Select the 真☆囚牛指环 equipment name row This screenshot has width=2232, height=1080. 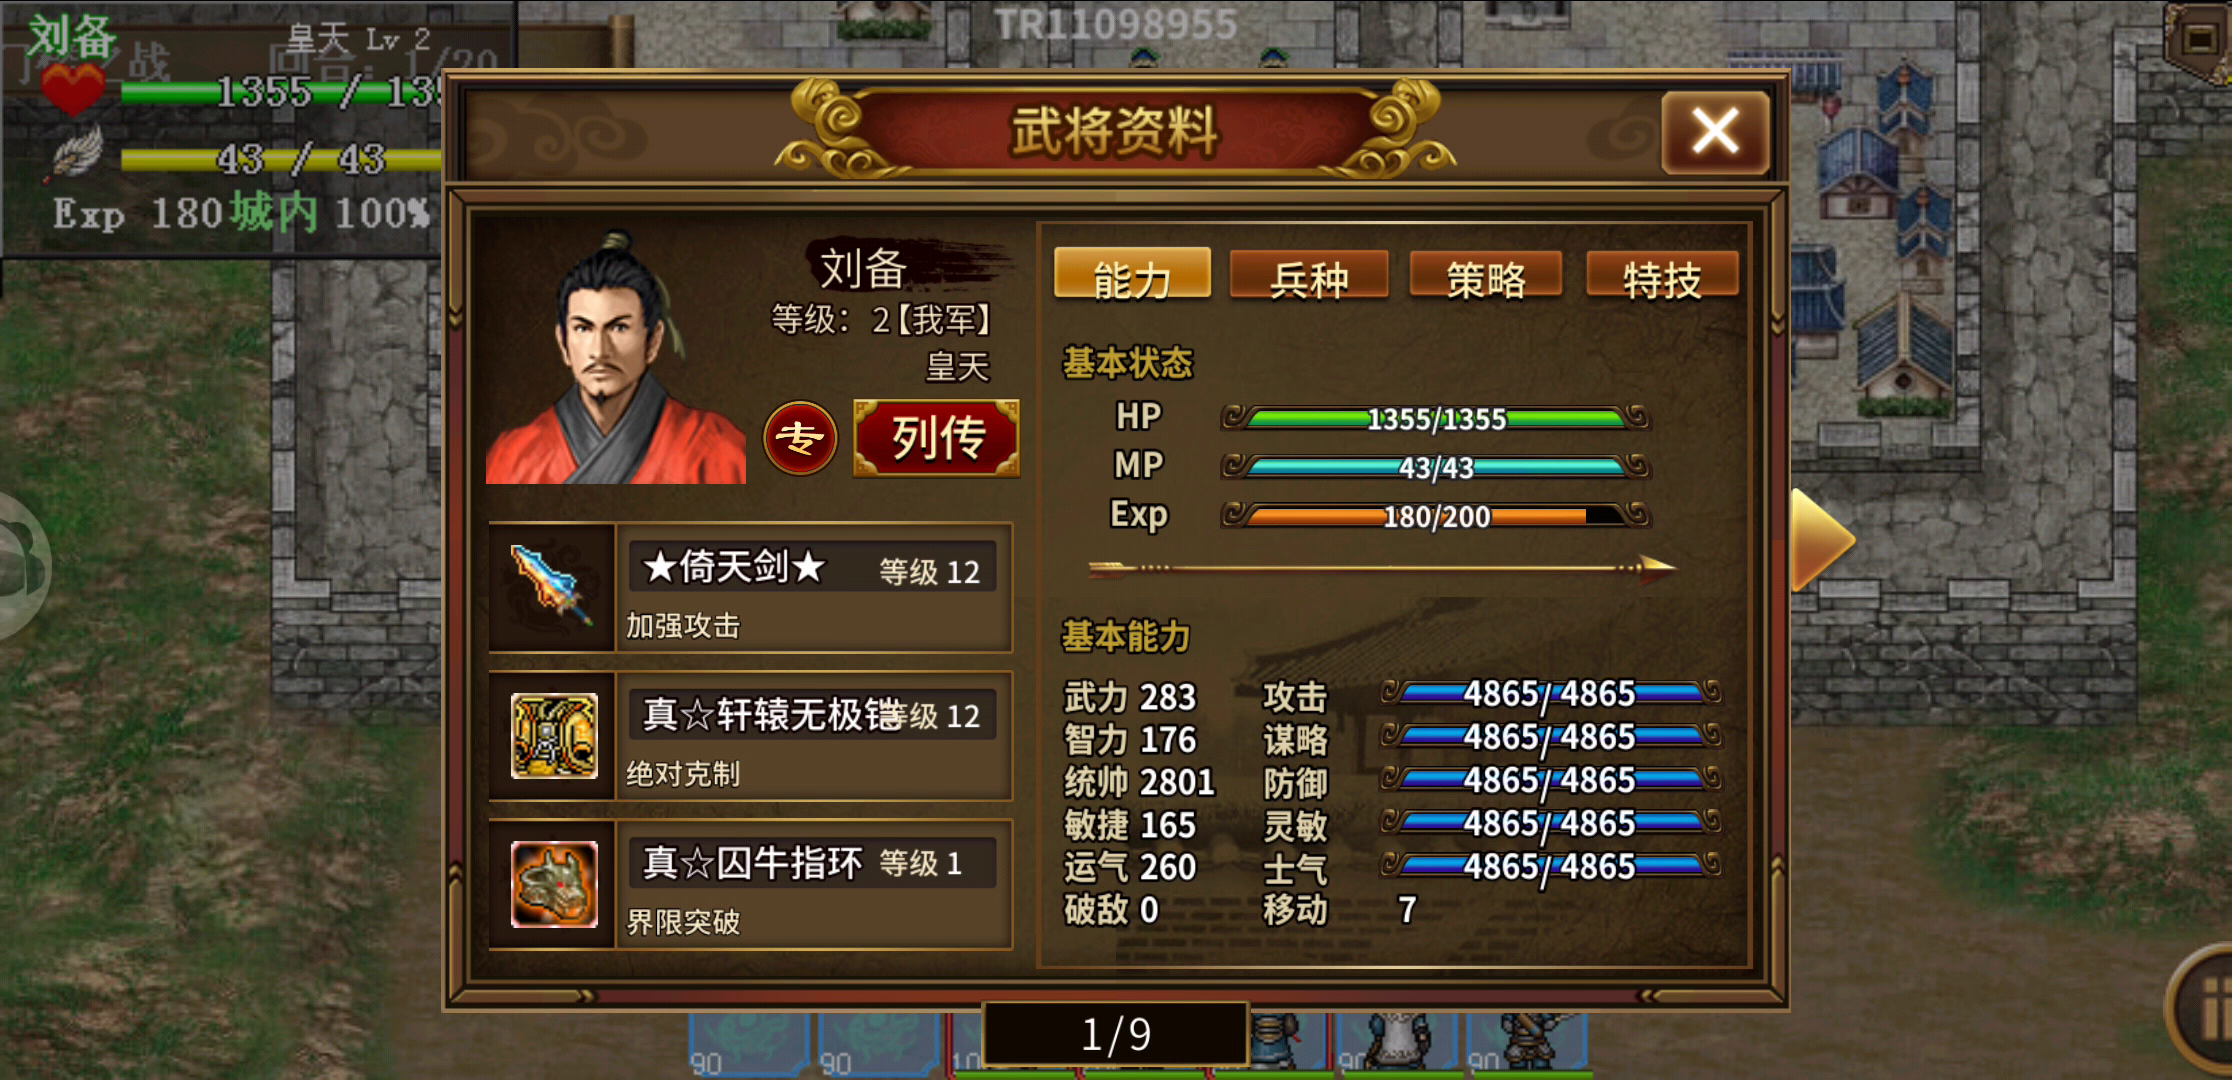(812, 862)
